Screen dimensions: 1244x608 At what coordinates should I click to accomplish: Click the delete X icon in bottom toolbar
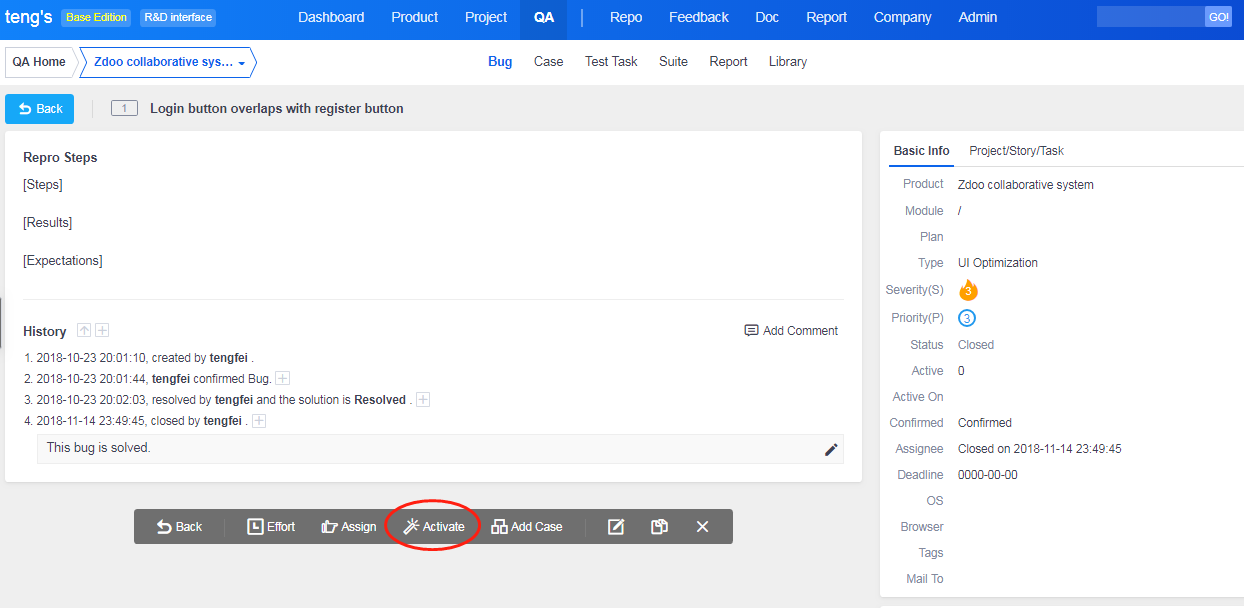702,527
